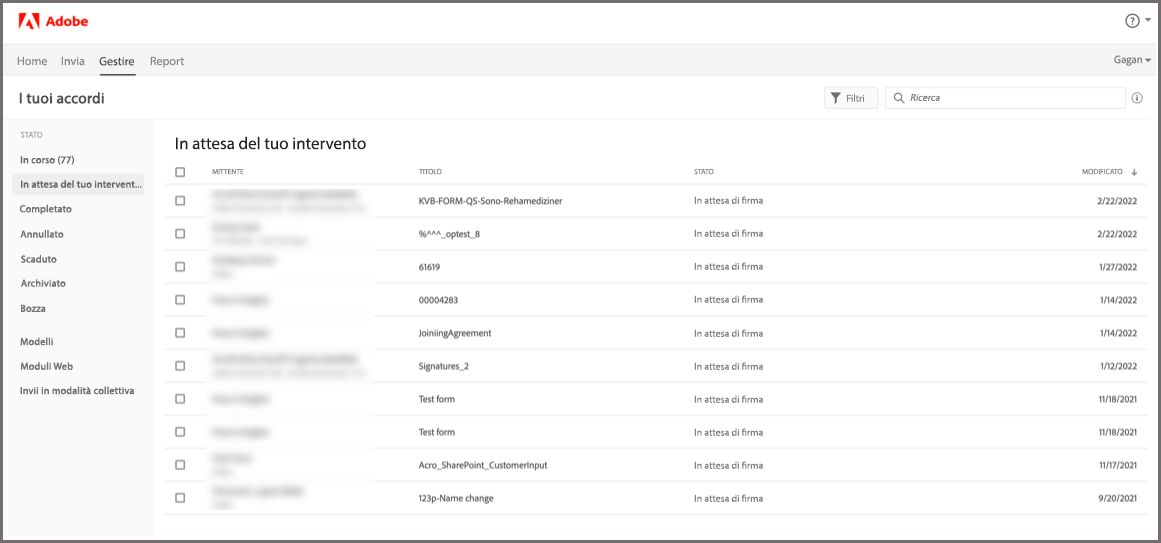Viewport: 1161px width, 543px height.
Task: Click the filter funnel Filtri button
Action: [x=851, y=98]
